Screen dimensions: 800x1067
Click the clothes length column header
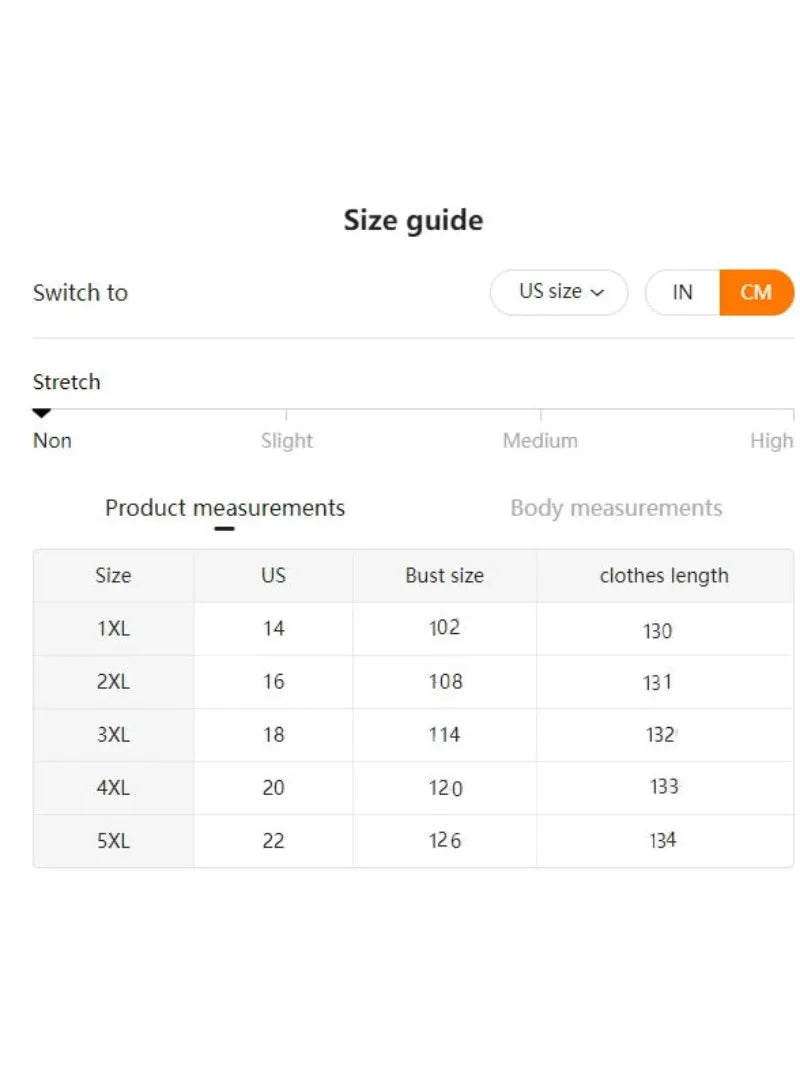tap(664, 575)
